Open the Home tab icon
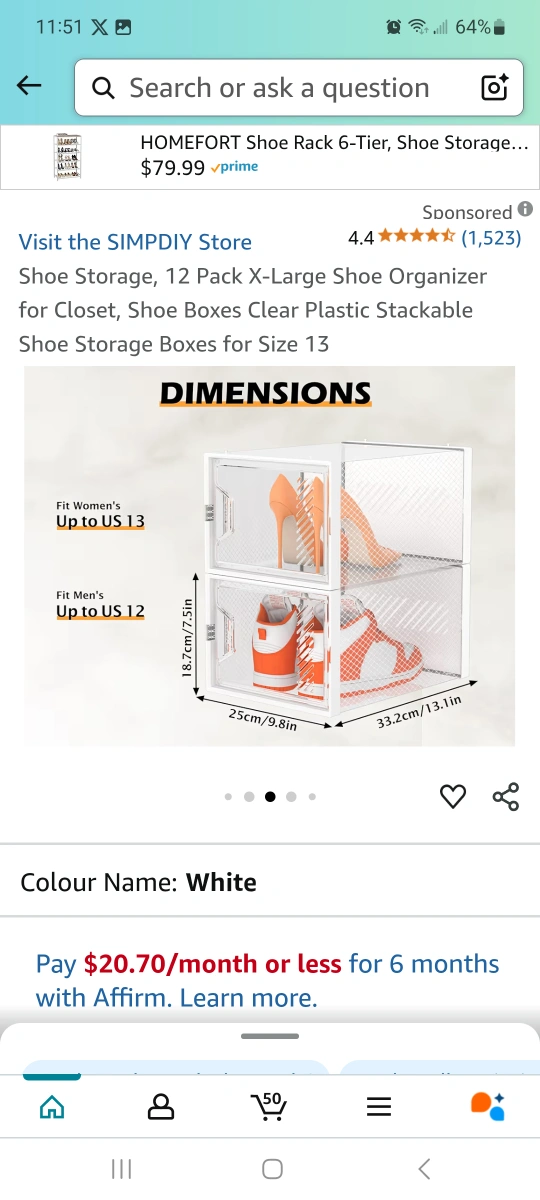This screenshot has height=1200, width=540. pos(51,1106)
